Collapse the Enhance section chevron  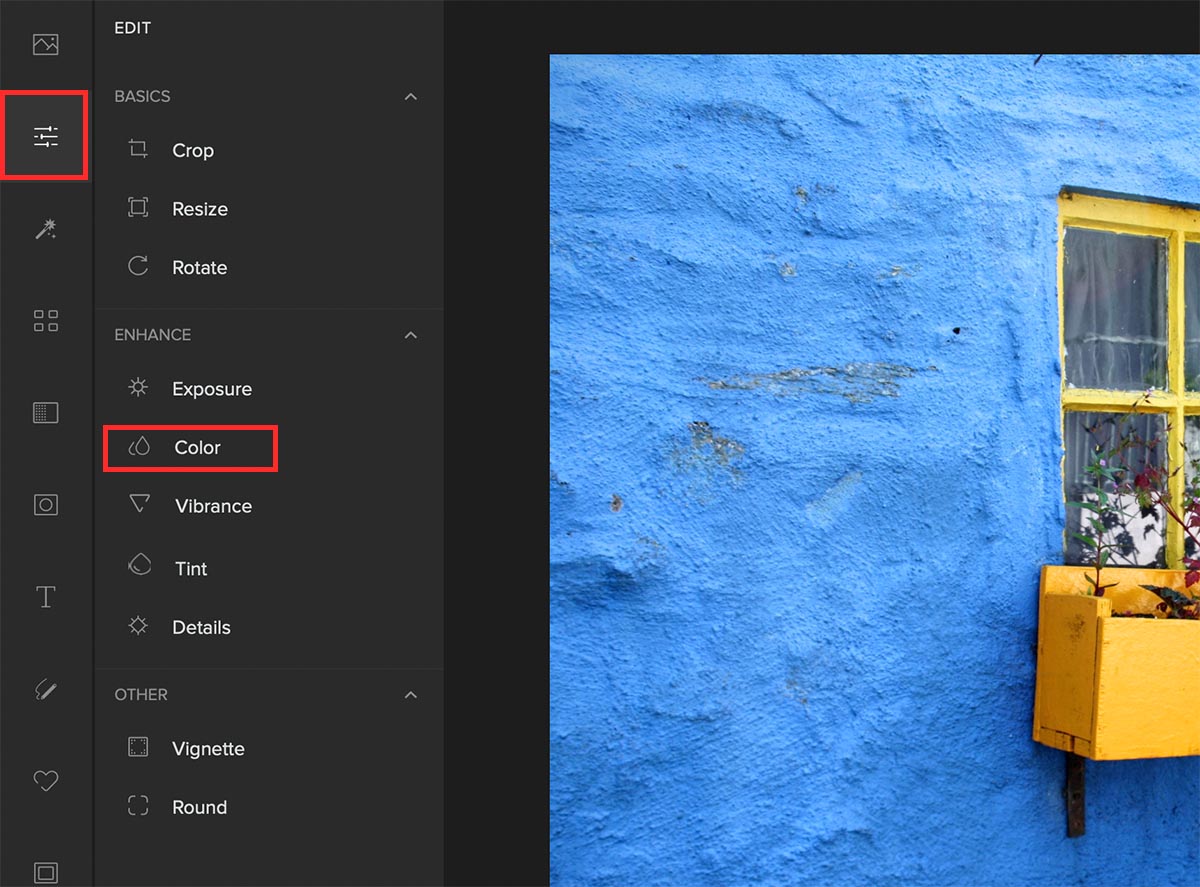point(410,335)
